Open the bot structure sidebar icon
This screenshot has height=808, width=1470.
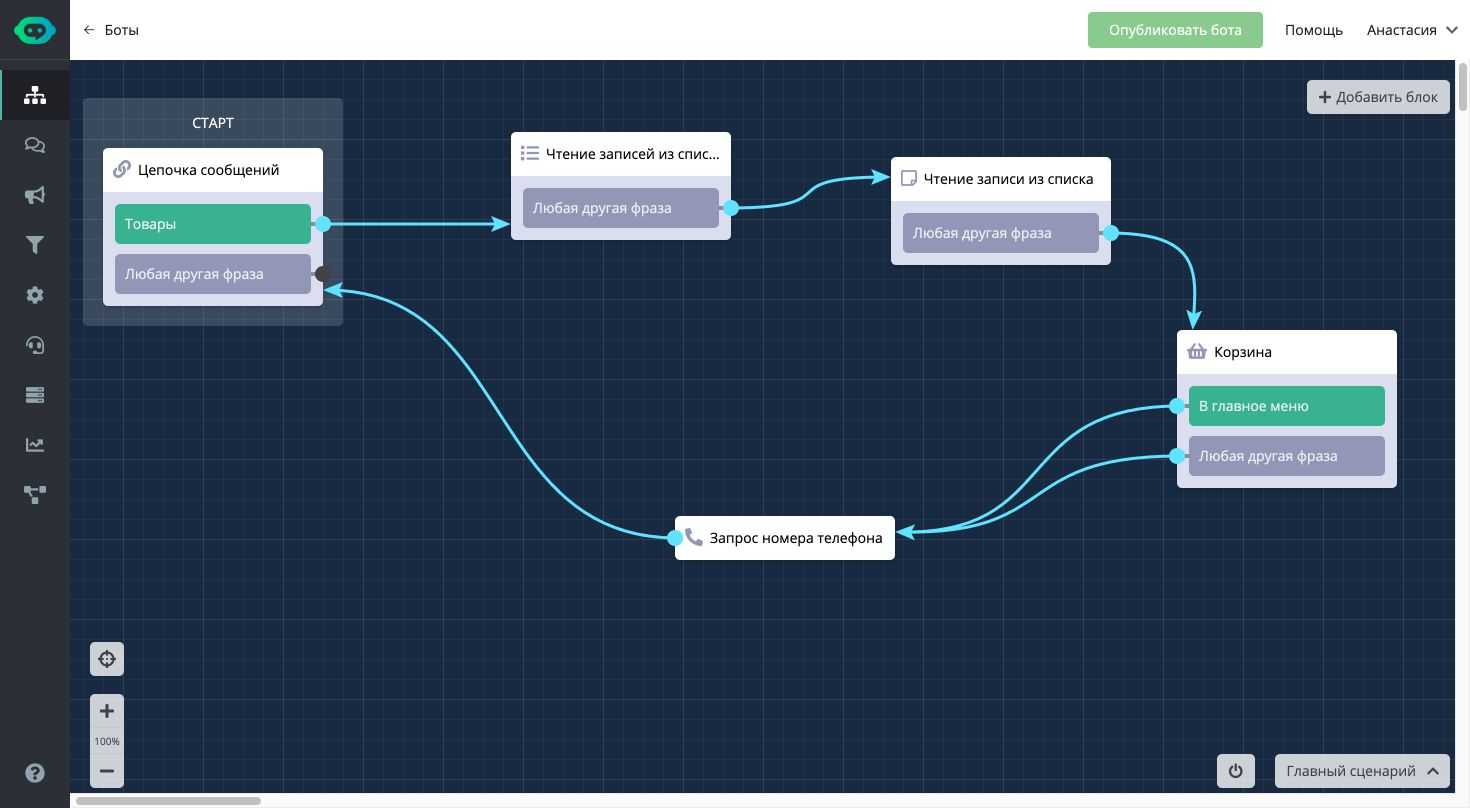coord(35,95)
